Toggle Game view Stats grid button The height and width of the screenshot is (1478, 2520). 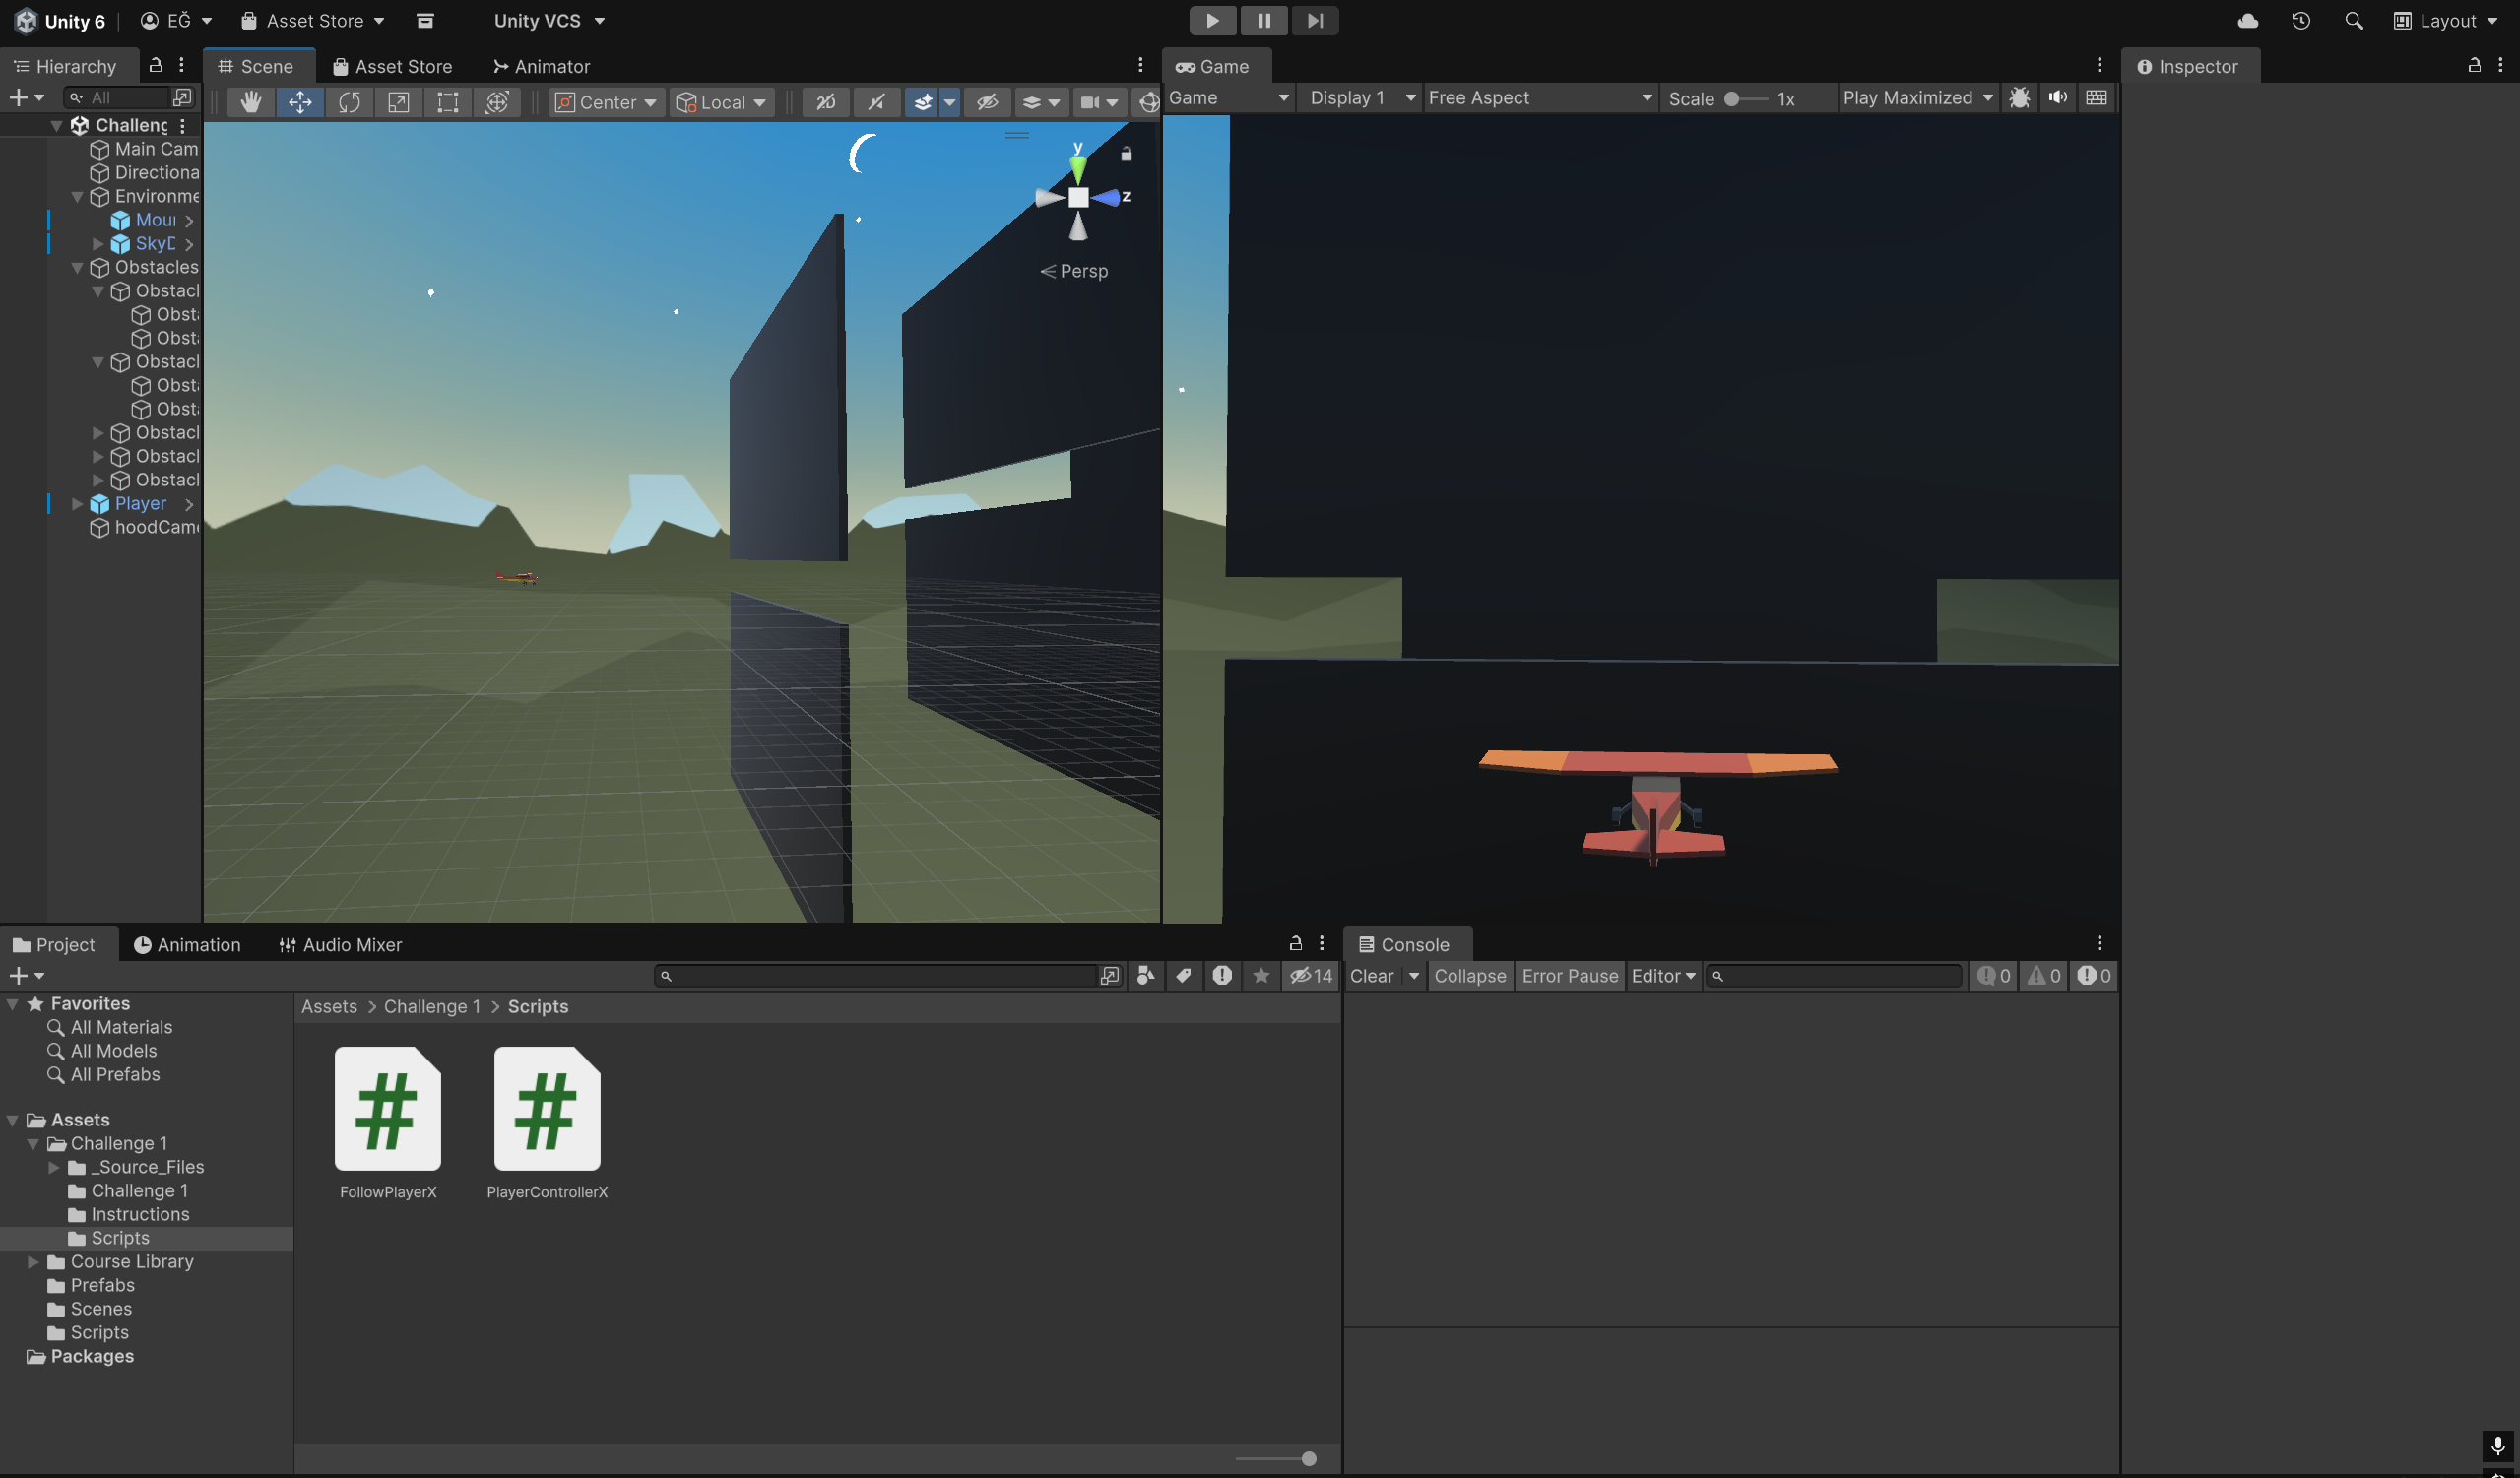(2096, 98)
